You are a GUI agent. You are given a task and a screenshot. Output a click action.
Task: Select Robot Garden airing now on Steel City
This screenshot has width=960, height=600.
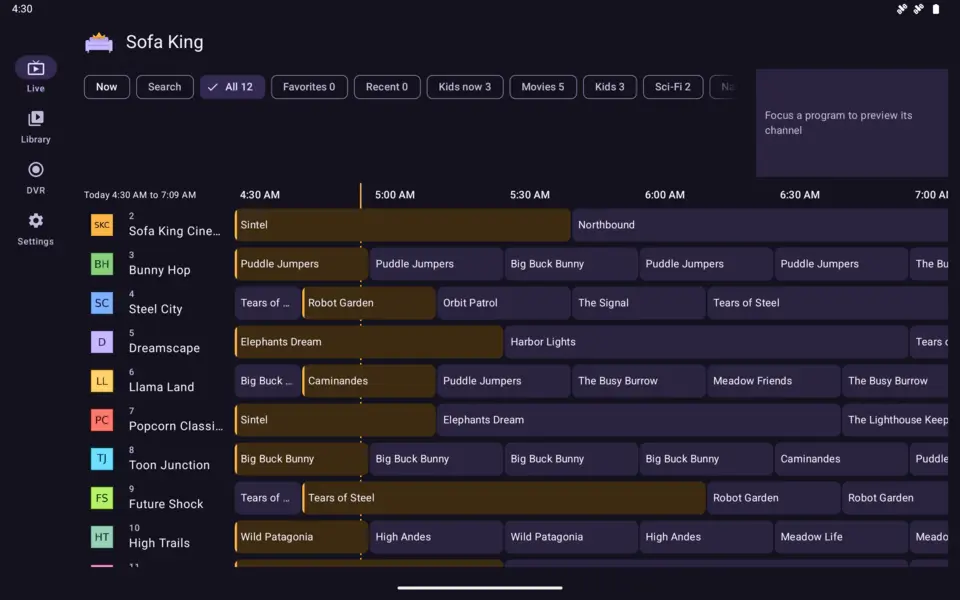pyautogui.click(x=369, y=303)
